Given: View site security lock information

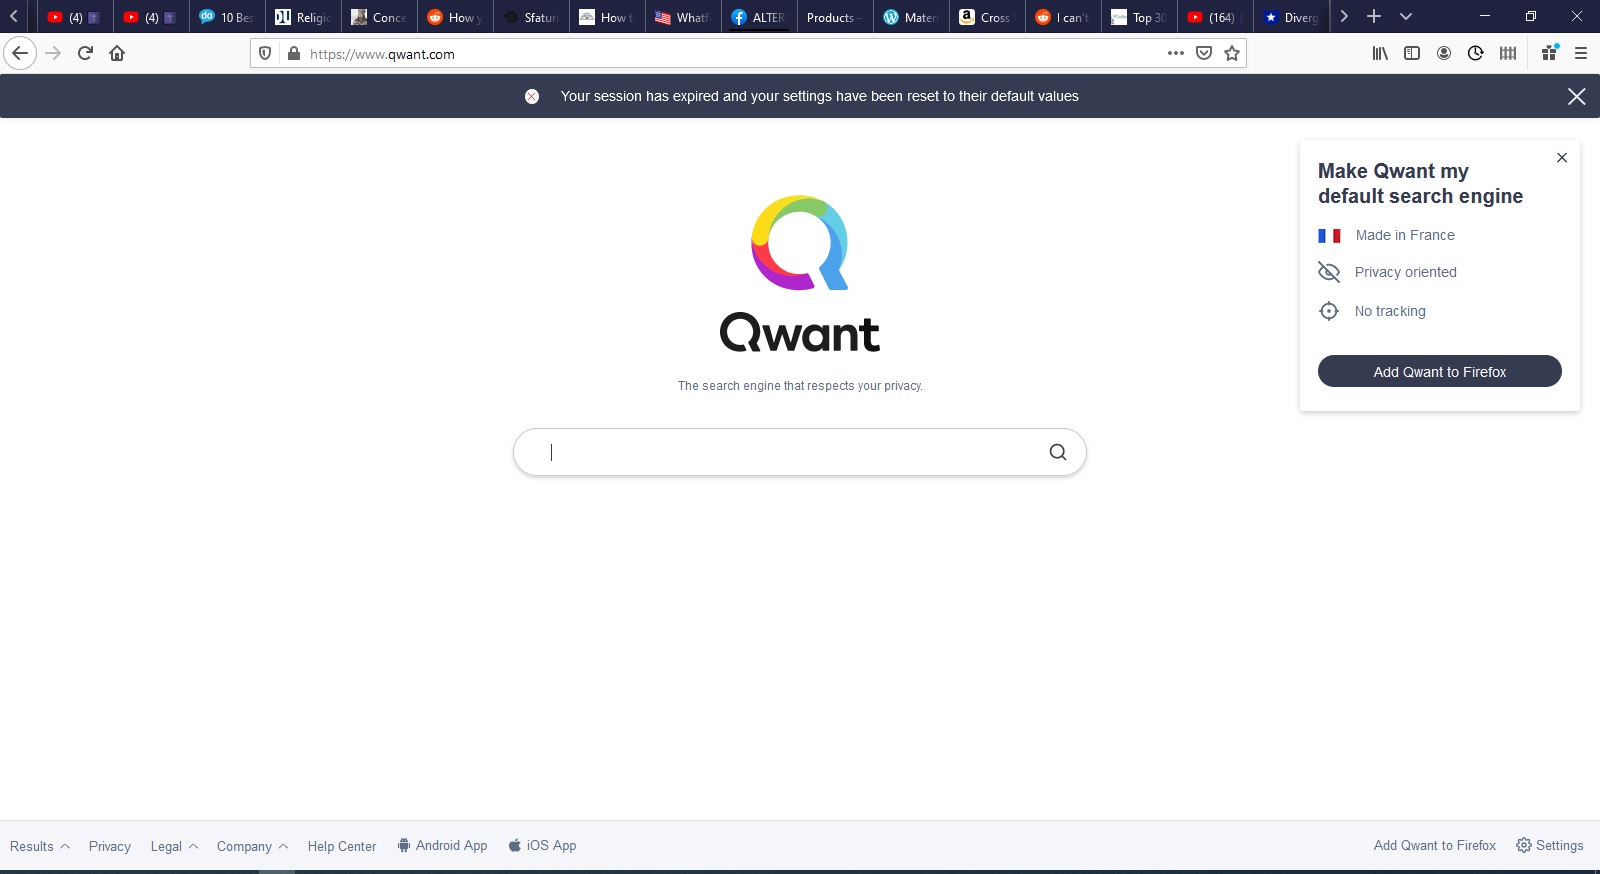Looking at the screenshot, I should 294,53.
